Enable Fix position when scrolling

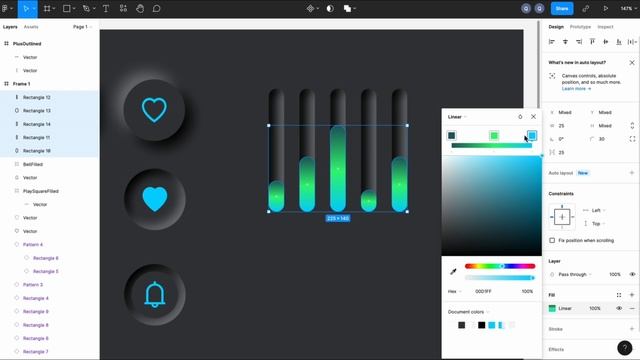tap(552, 240)
